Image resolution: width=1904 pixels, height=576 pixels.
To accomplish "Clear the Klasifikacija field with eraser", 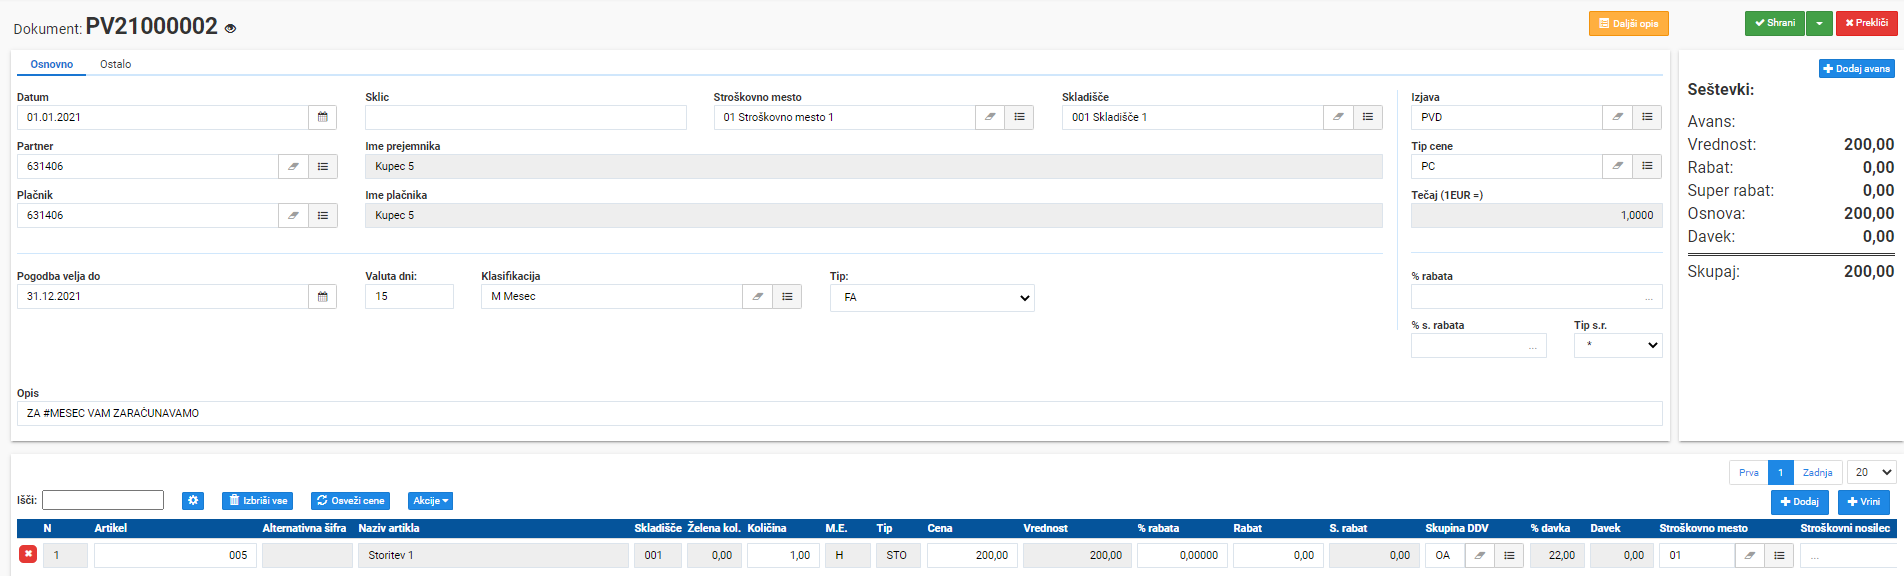I will [x=758, y=296].
